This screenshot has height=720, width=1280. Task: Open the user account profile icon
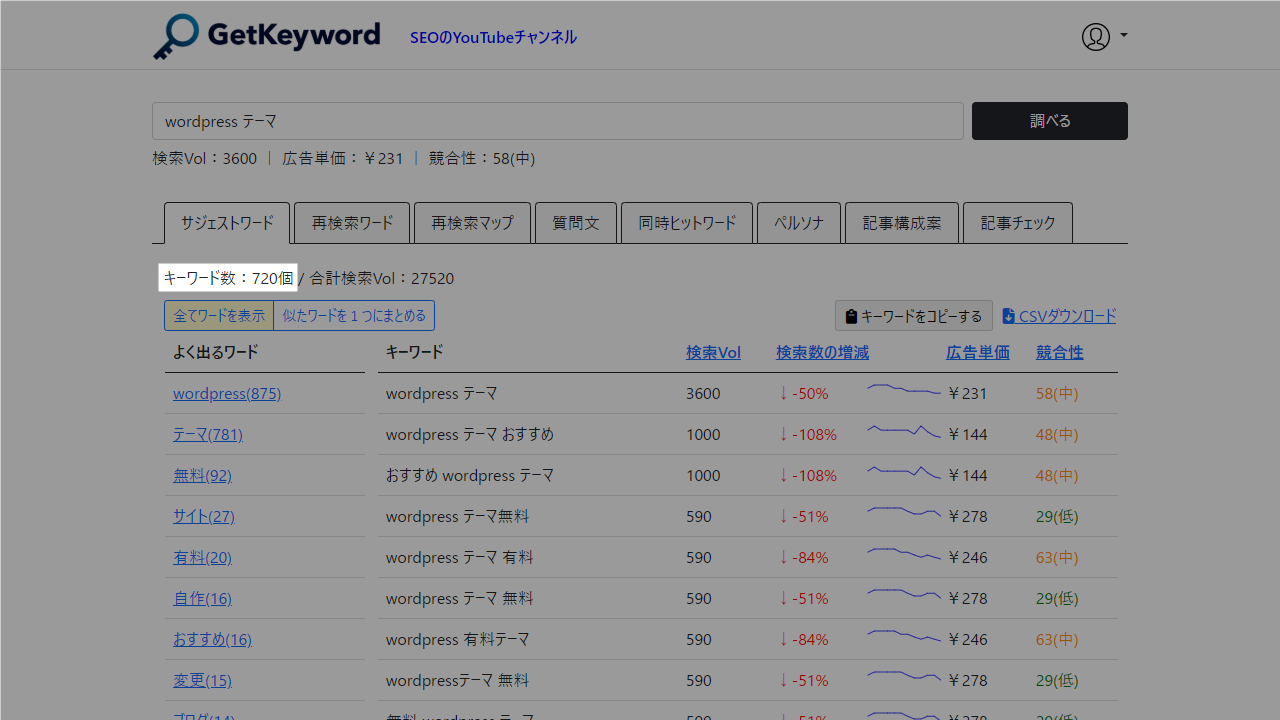(1094, 36)
